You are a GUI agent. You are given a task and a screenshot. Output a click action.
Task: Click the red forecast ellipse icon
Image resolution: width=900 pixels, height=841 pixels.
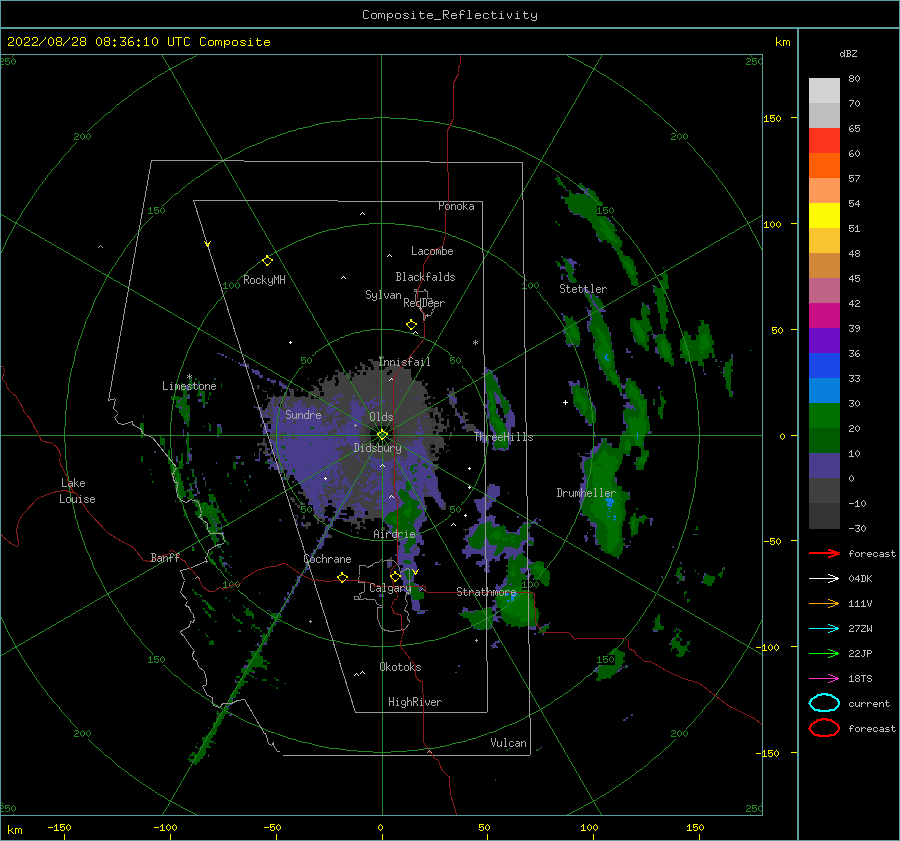click(x=824, y=728)
